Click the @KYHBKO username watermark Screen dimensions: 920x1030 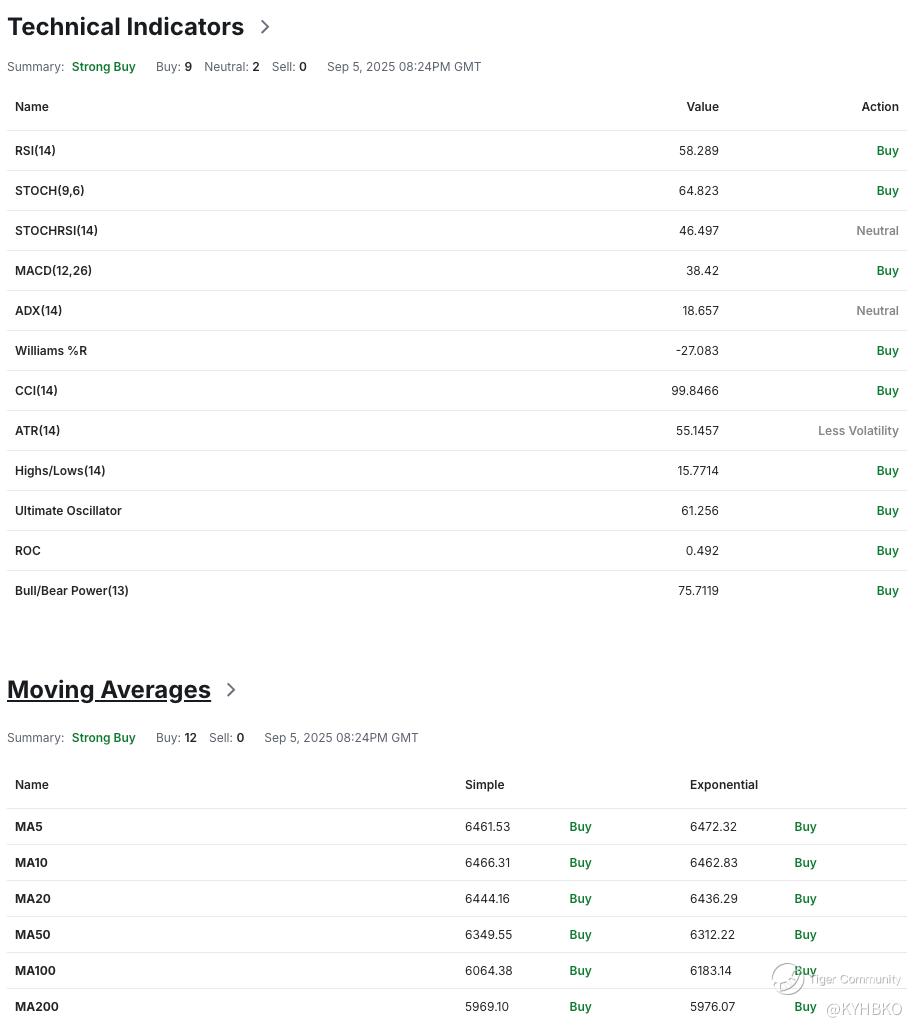(864, 1010)
